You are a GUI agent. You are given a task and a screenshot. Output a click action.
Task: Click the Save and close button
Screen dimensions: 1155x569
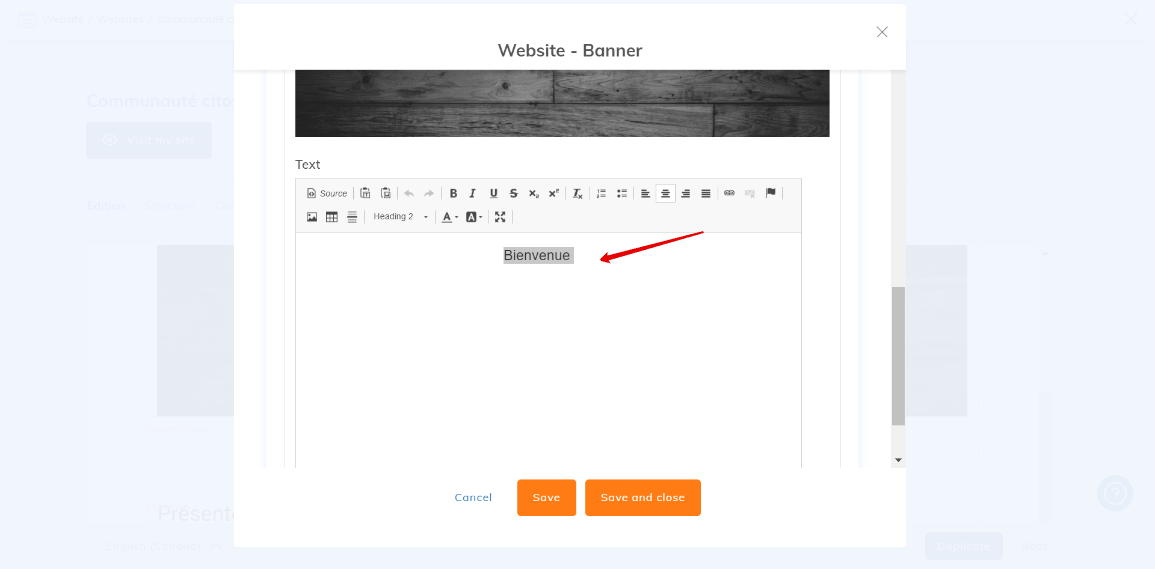click(643, 498)
